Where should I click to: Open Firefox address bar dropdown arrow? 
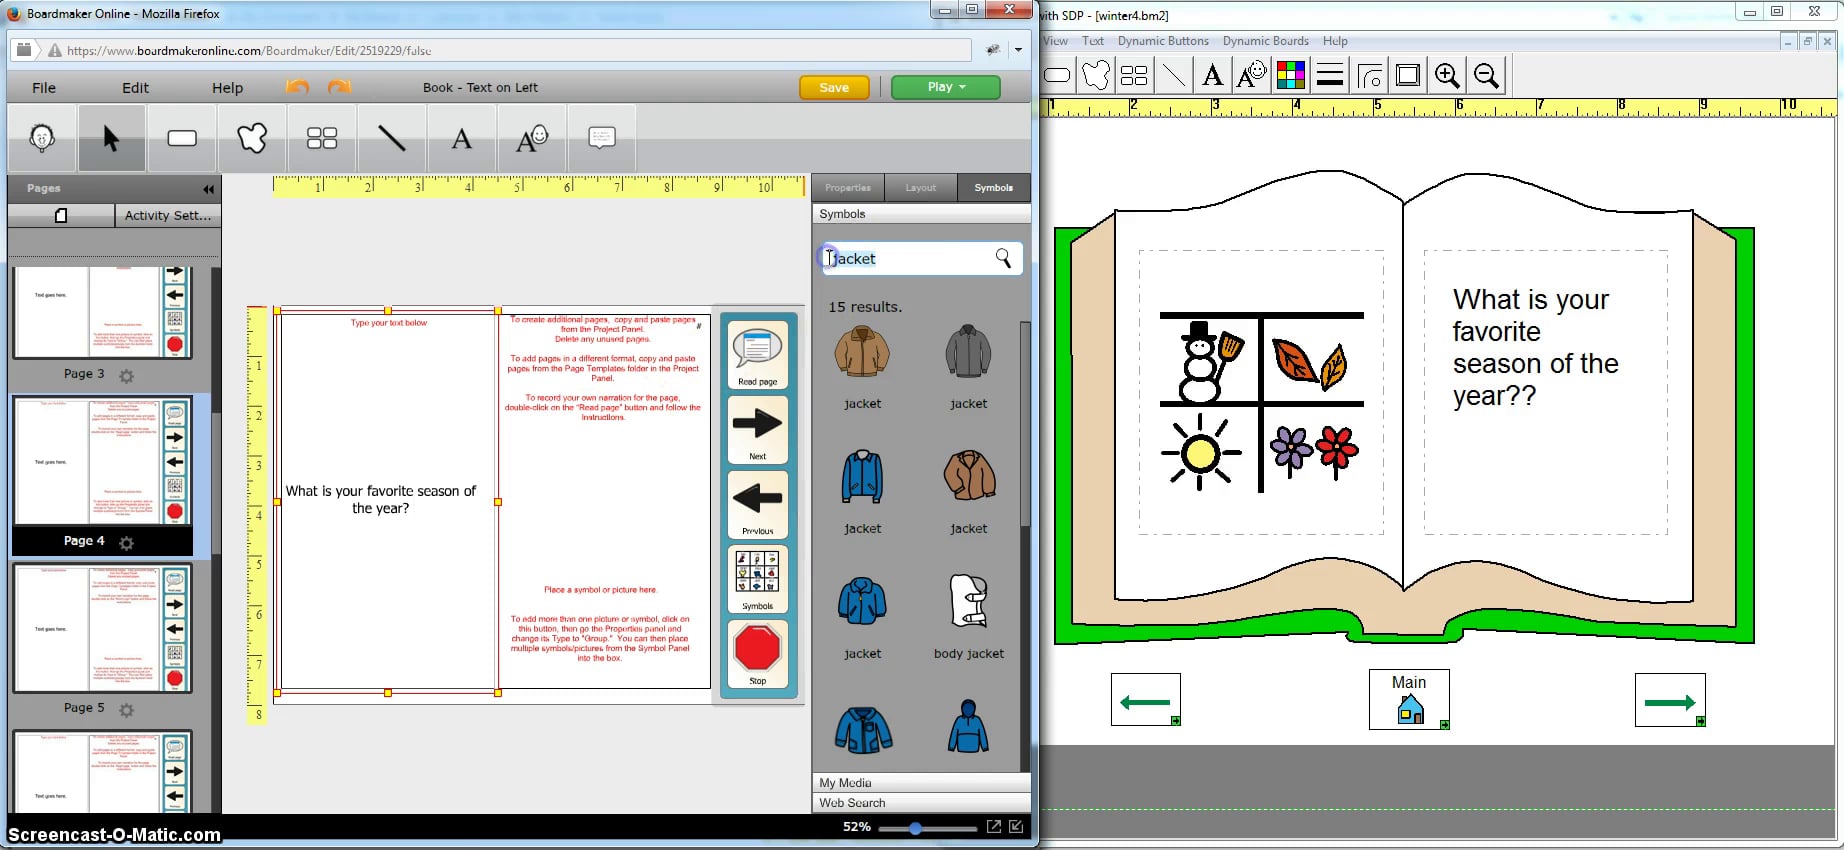tap(1018, 50)
